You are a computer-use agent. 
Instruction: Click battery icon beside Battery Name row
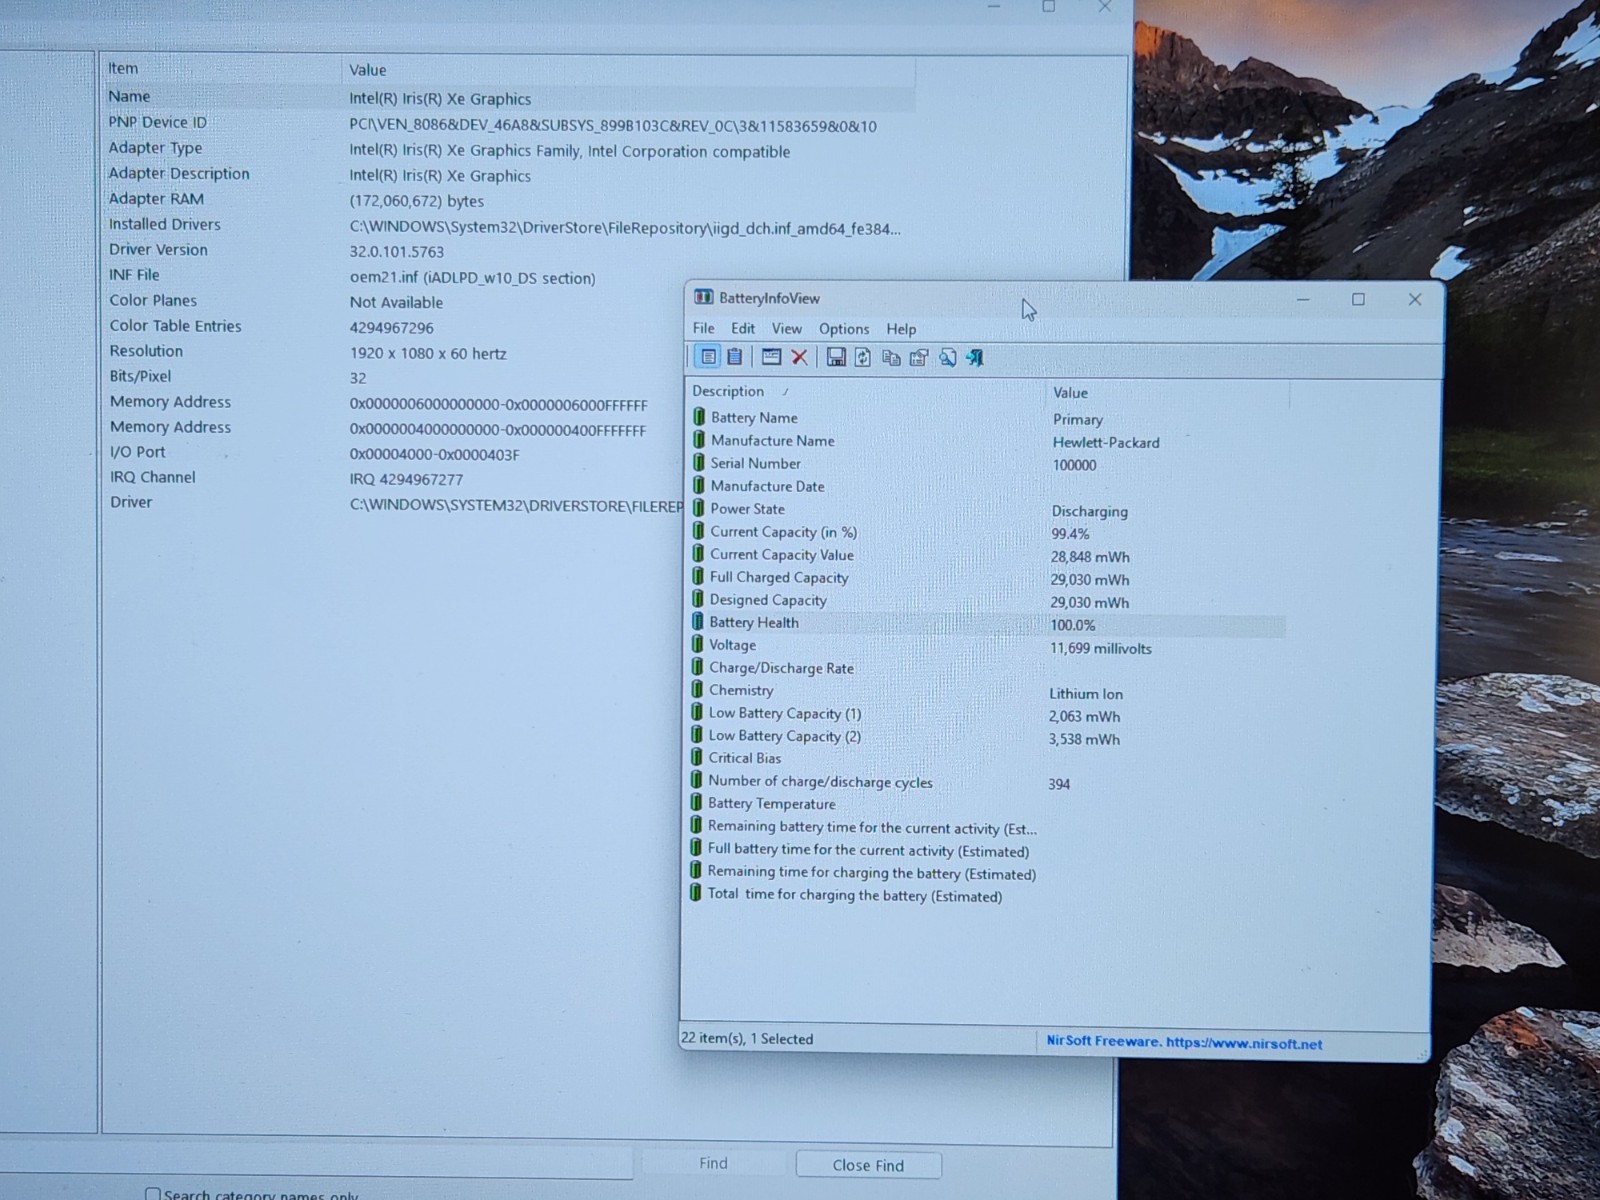click(x=699, y=417)
